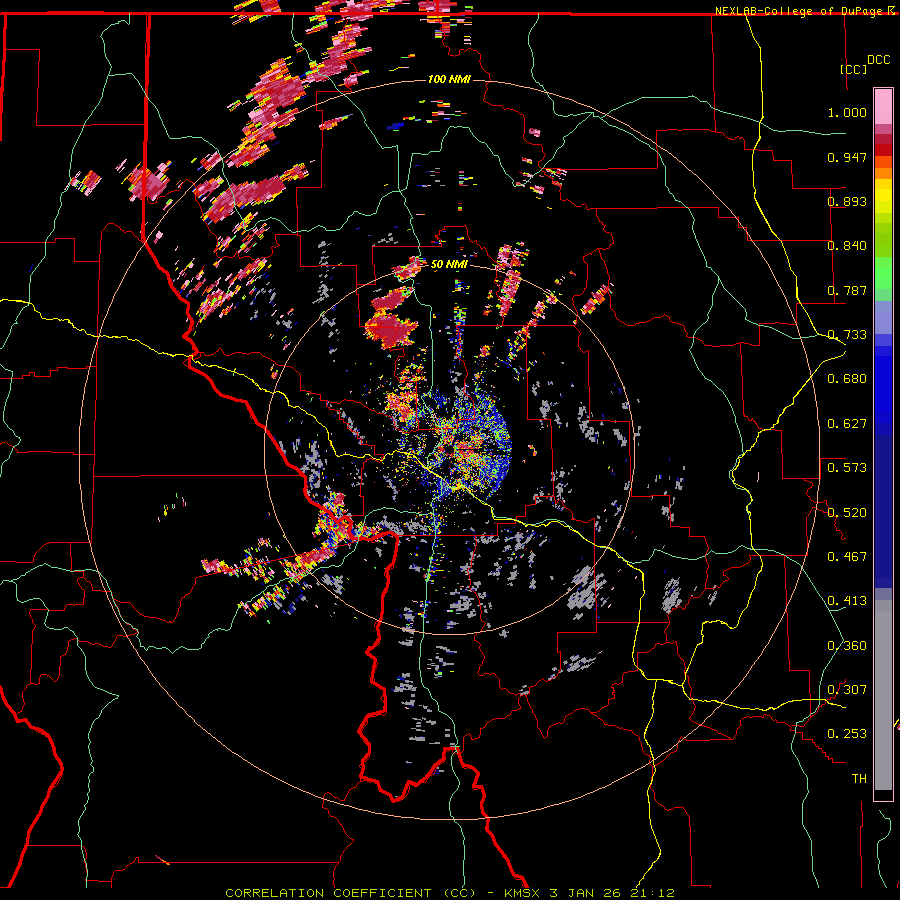
Task: Click the TH label on the color scale
Action: pyautogui.click(x=859, y=779)
